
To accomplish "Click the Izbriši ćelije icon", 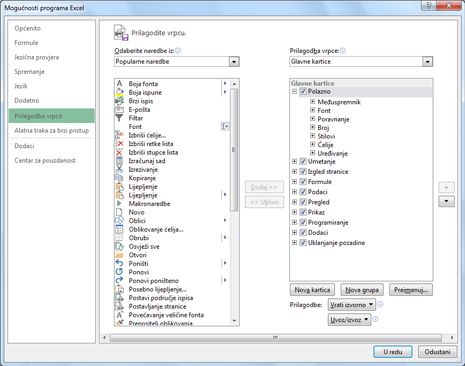I will pos(119,135).
